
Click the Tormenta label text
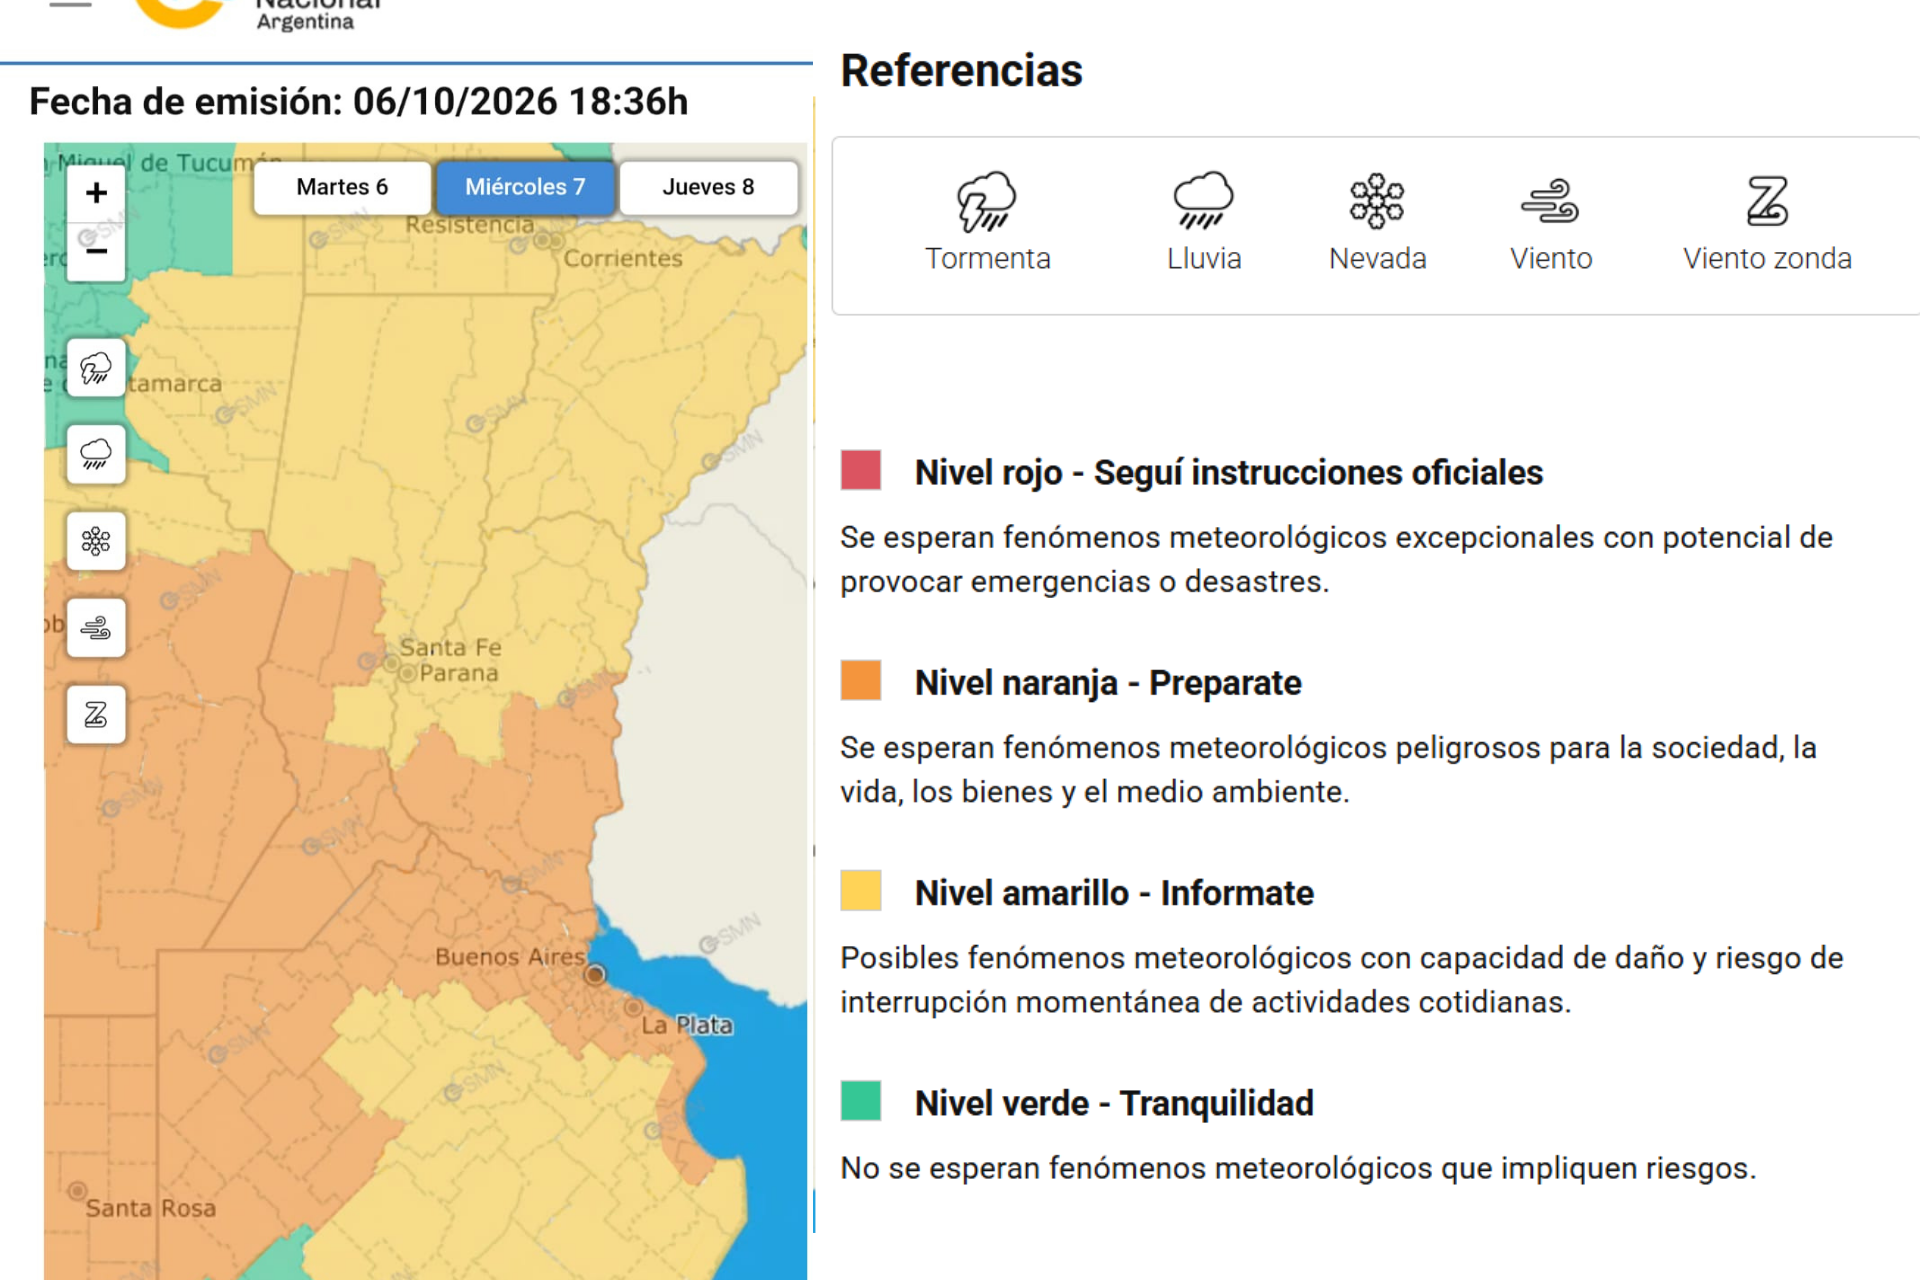click(987, 258)
